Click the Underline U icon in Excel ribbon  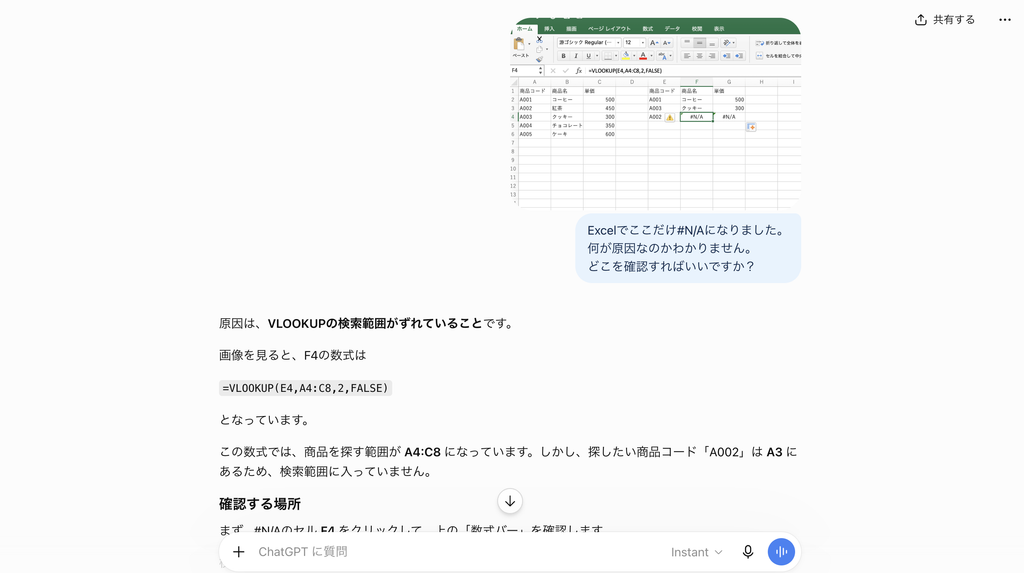[x=588, y=56]
